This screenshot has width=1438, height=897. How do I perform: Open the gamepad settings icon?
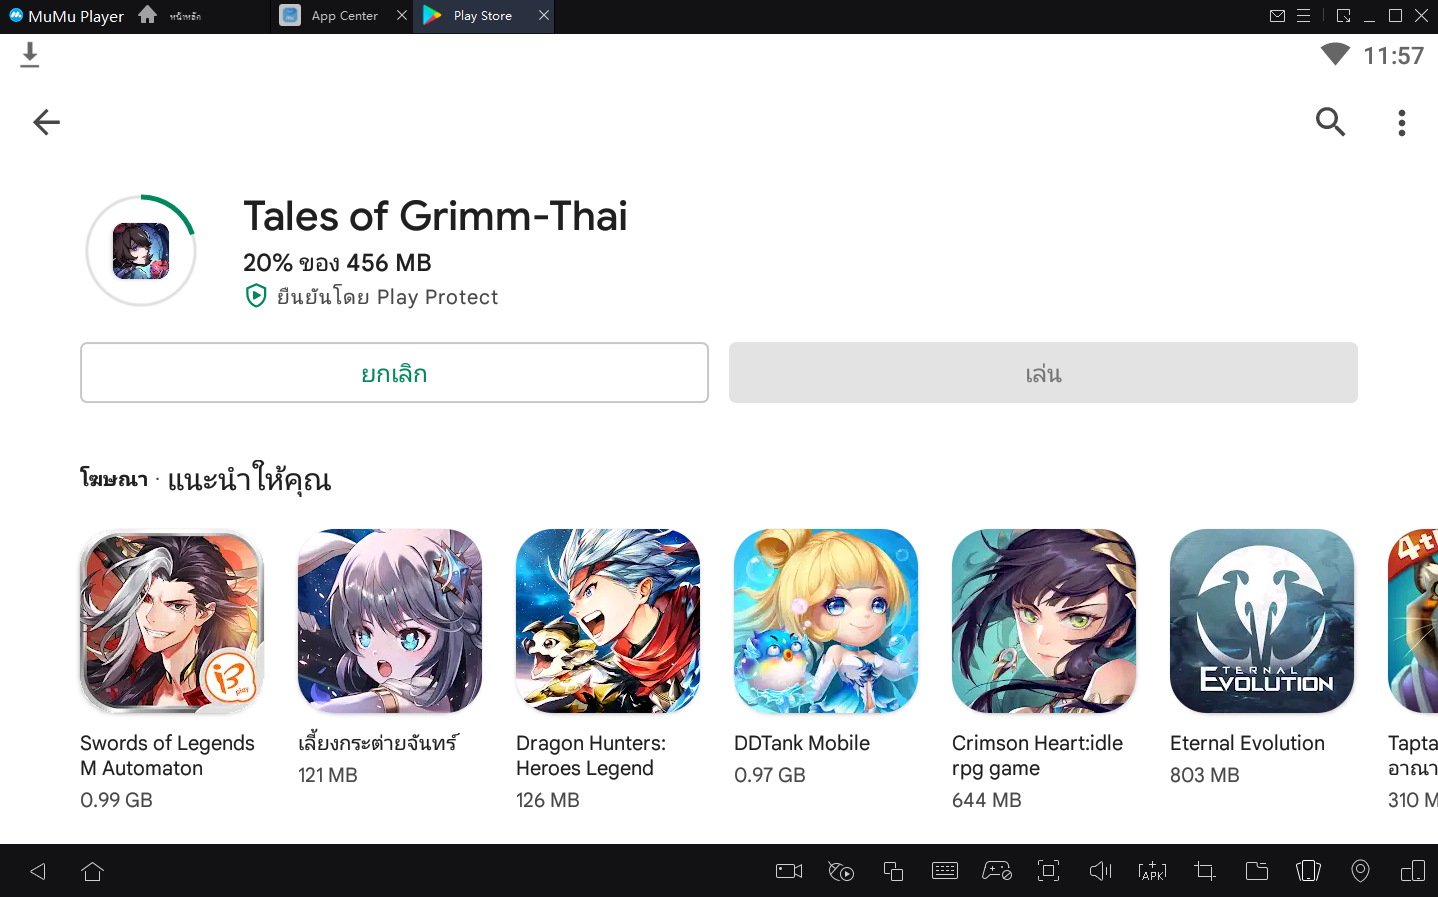click(x=997, y=871)
